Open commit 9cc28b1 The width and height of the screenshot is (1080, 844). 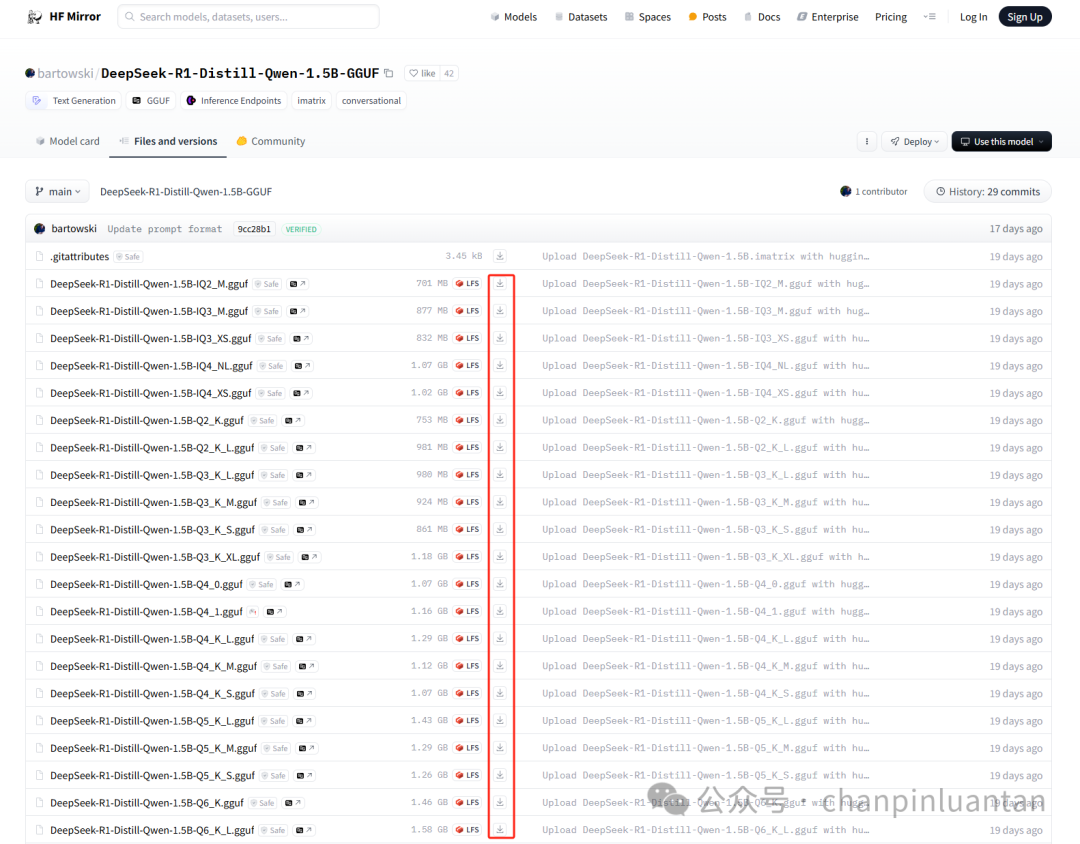click(x=254, y=229)
